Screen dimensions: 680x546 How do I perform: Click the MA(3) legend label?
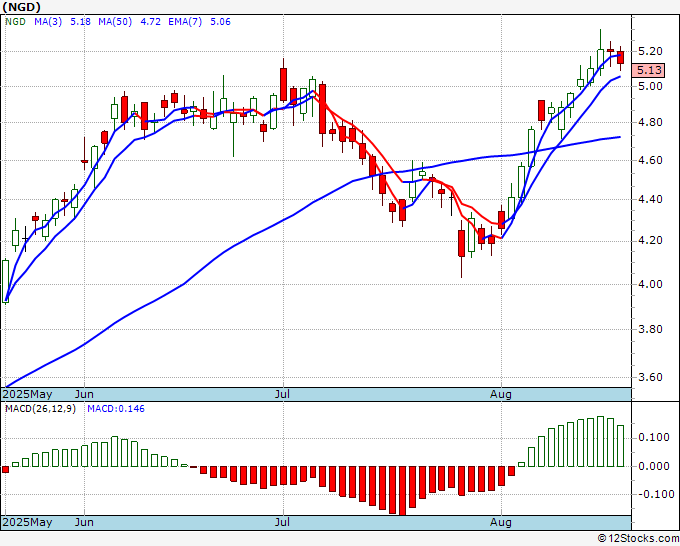coord(48,22)
